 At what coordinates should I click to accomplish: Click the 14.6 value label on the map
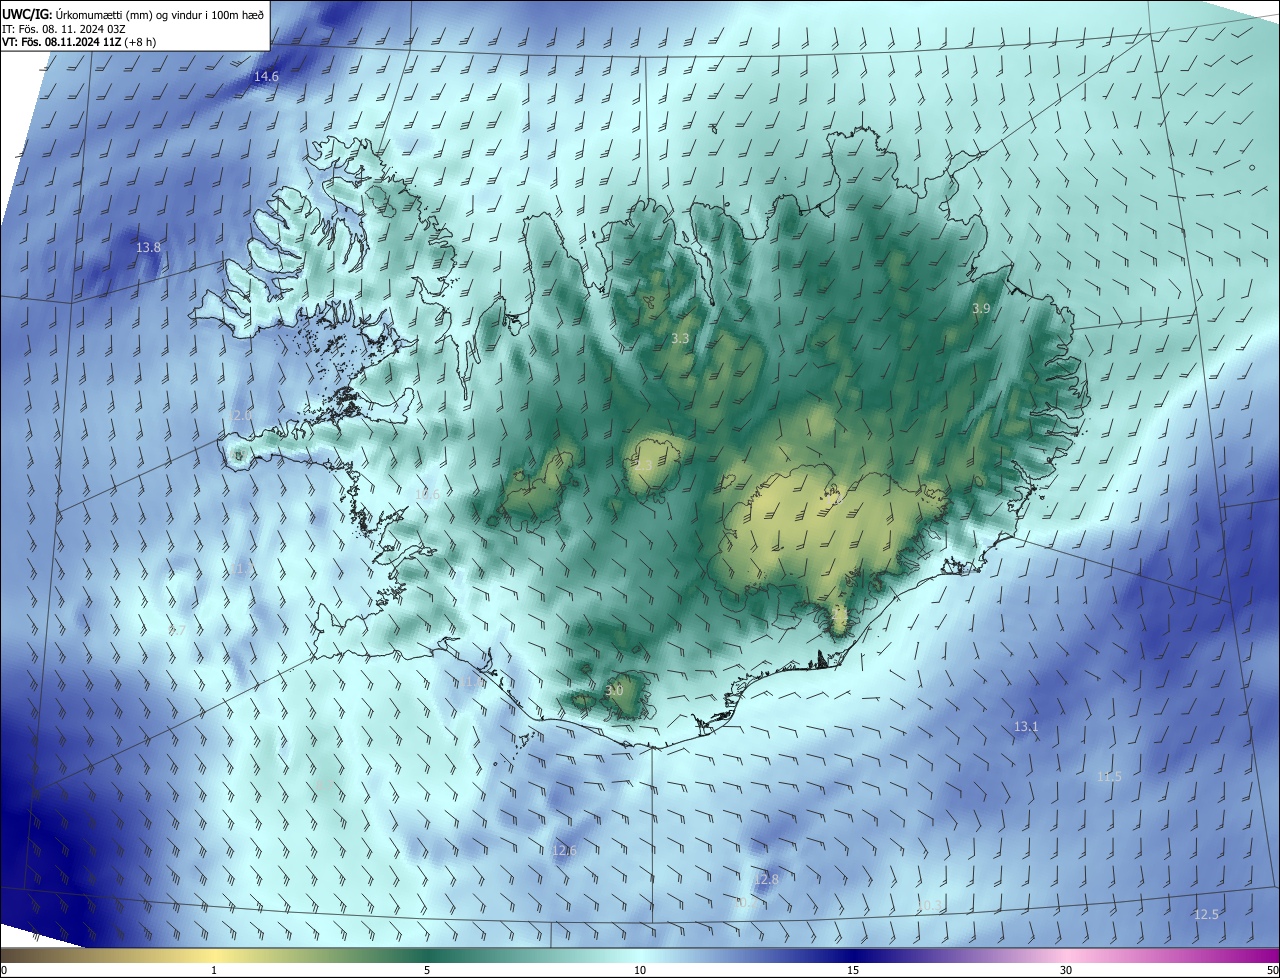[x=266, y=76]
